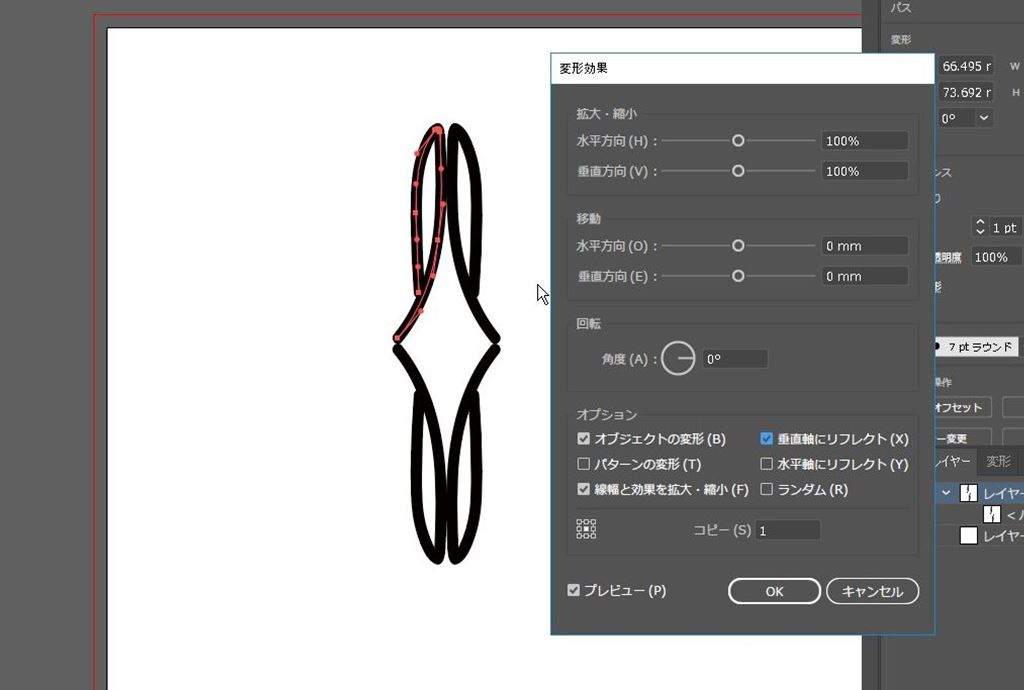Switch to the 変形 panel tab
This screenshot has width=1024, height=690.
(998, 461)
